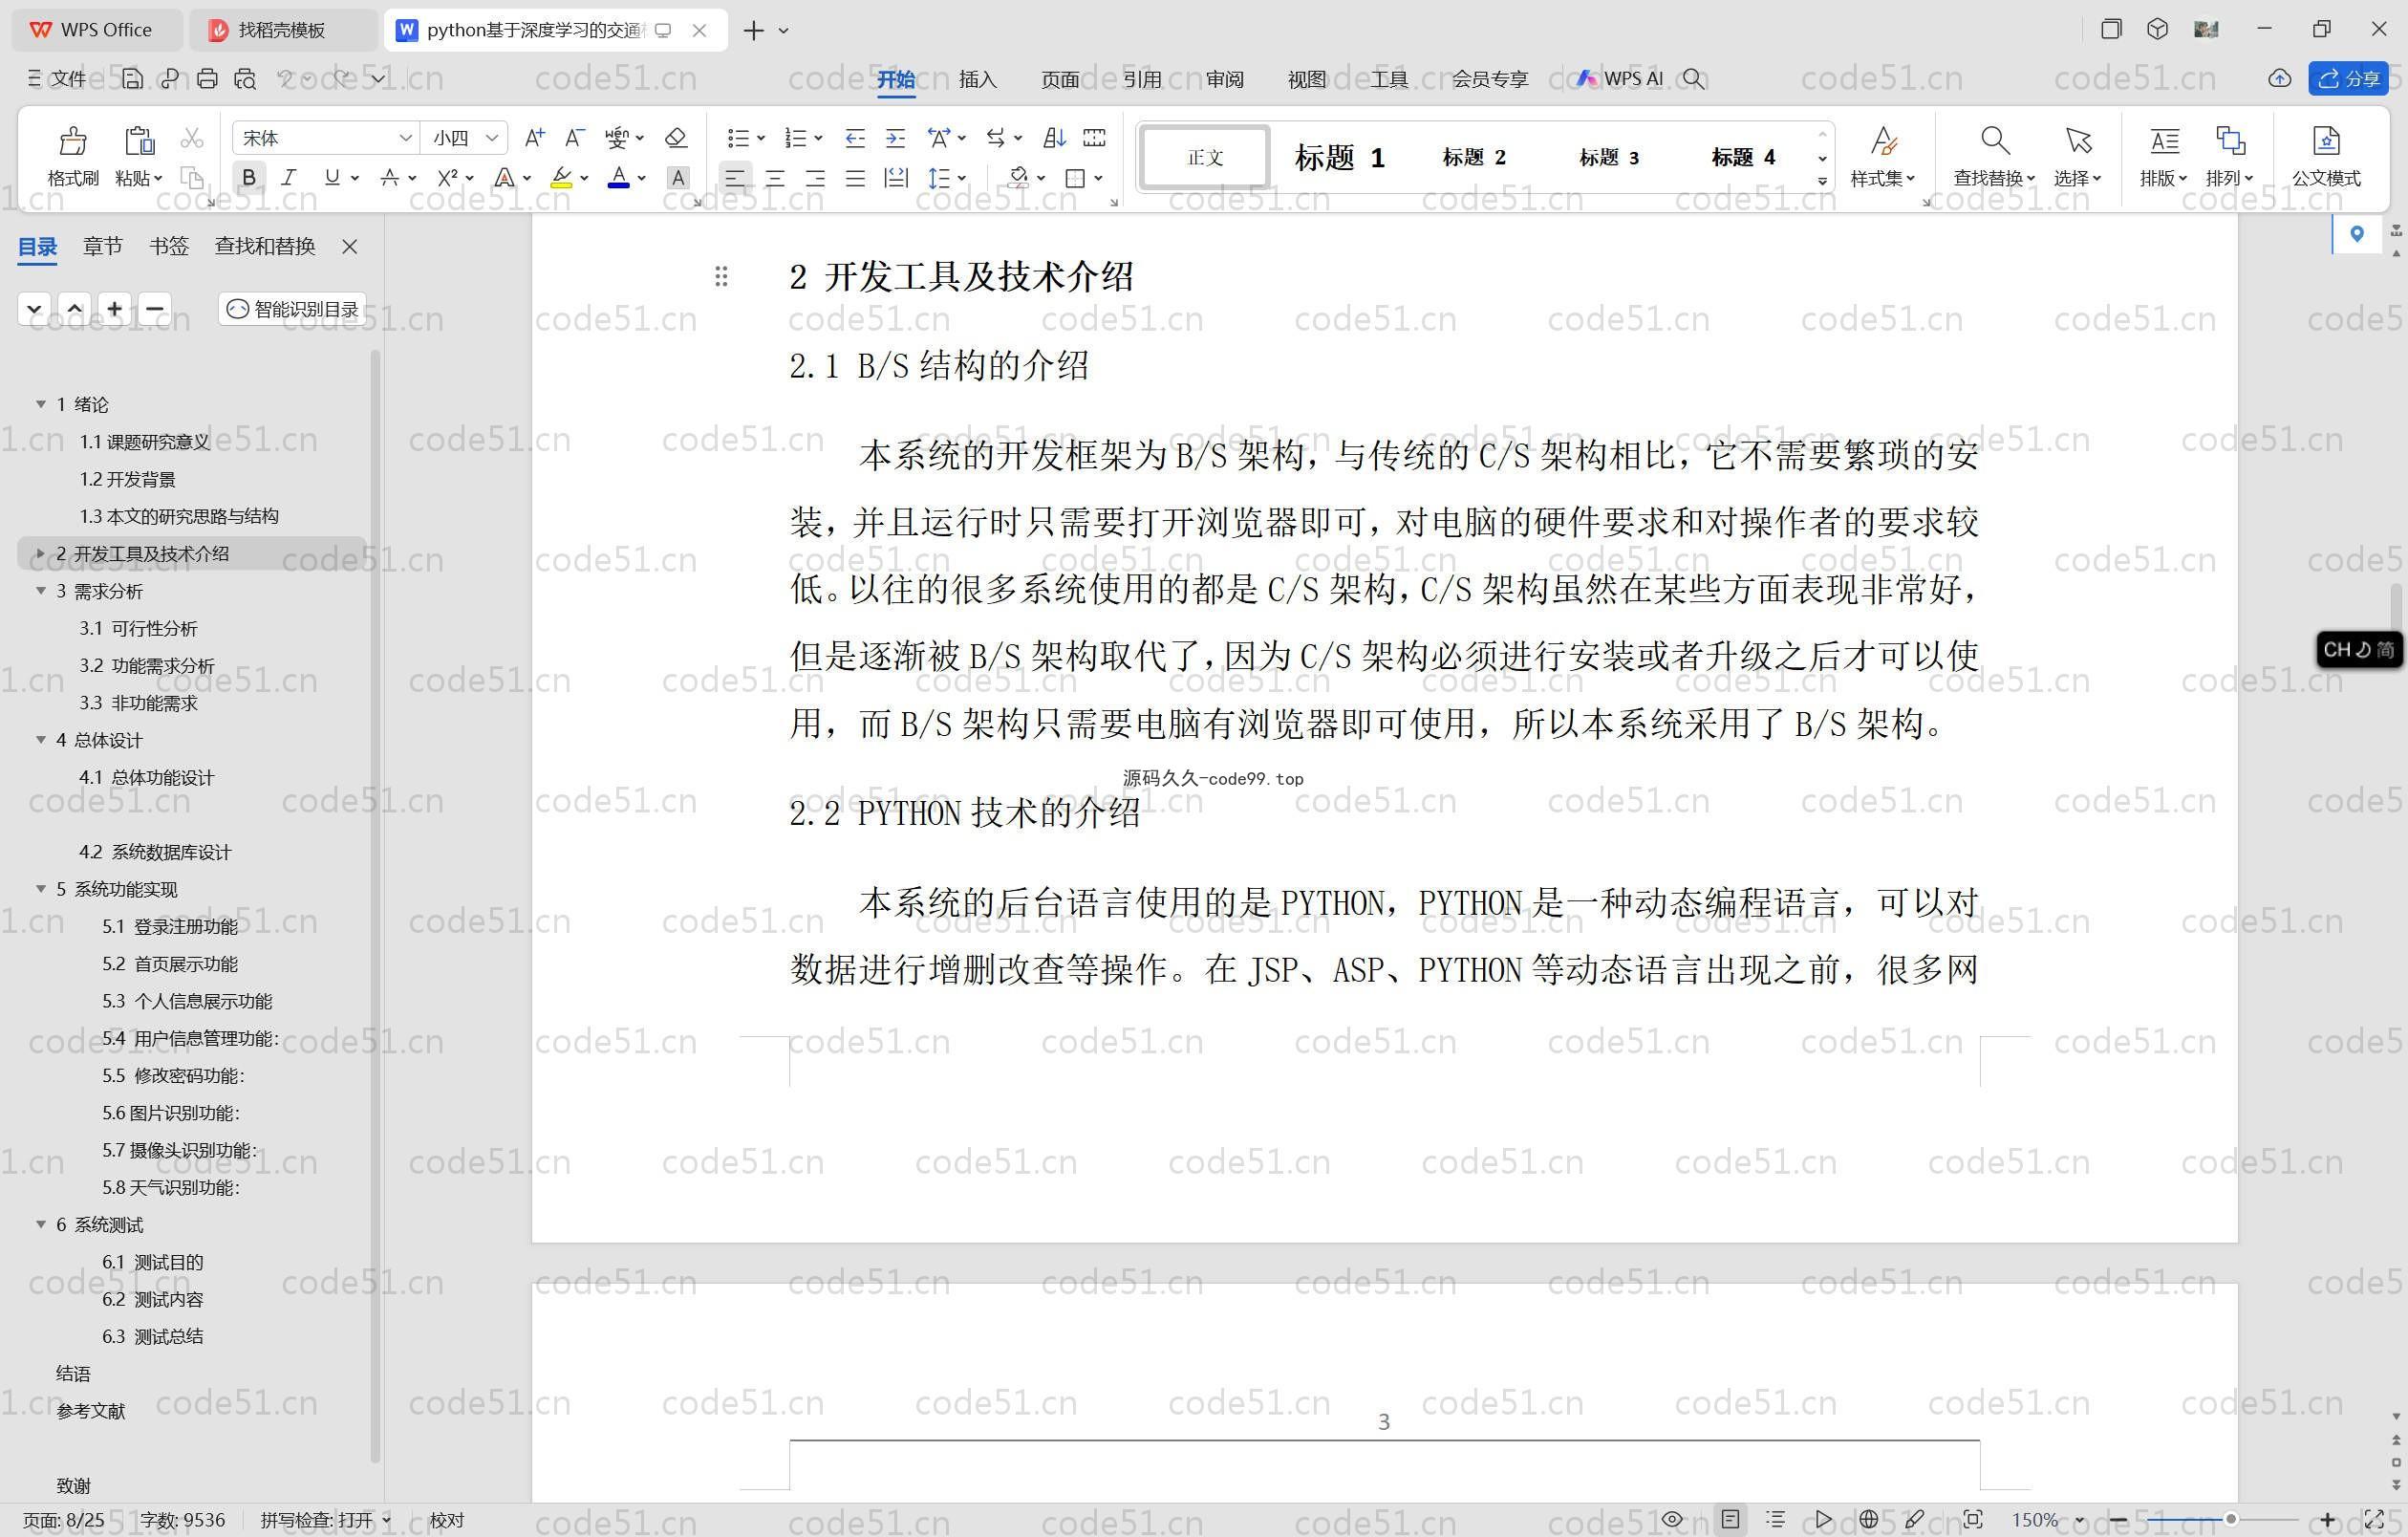Viewport: 2408px width, 1537px height.
Task: Open the Page (页面) ribbon tab
Action: pyautogui.click(x=1059, y=79)
